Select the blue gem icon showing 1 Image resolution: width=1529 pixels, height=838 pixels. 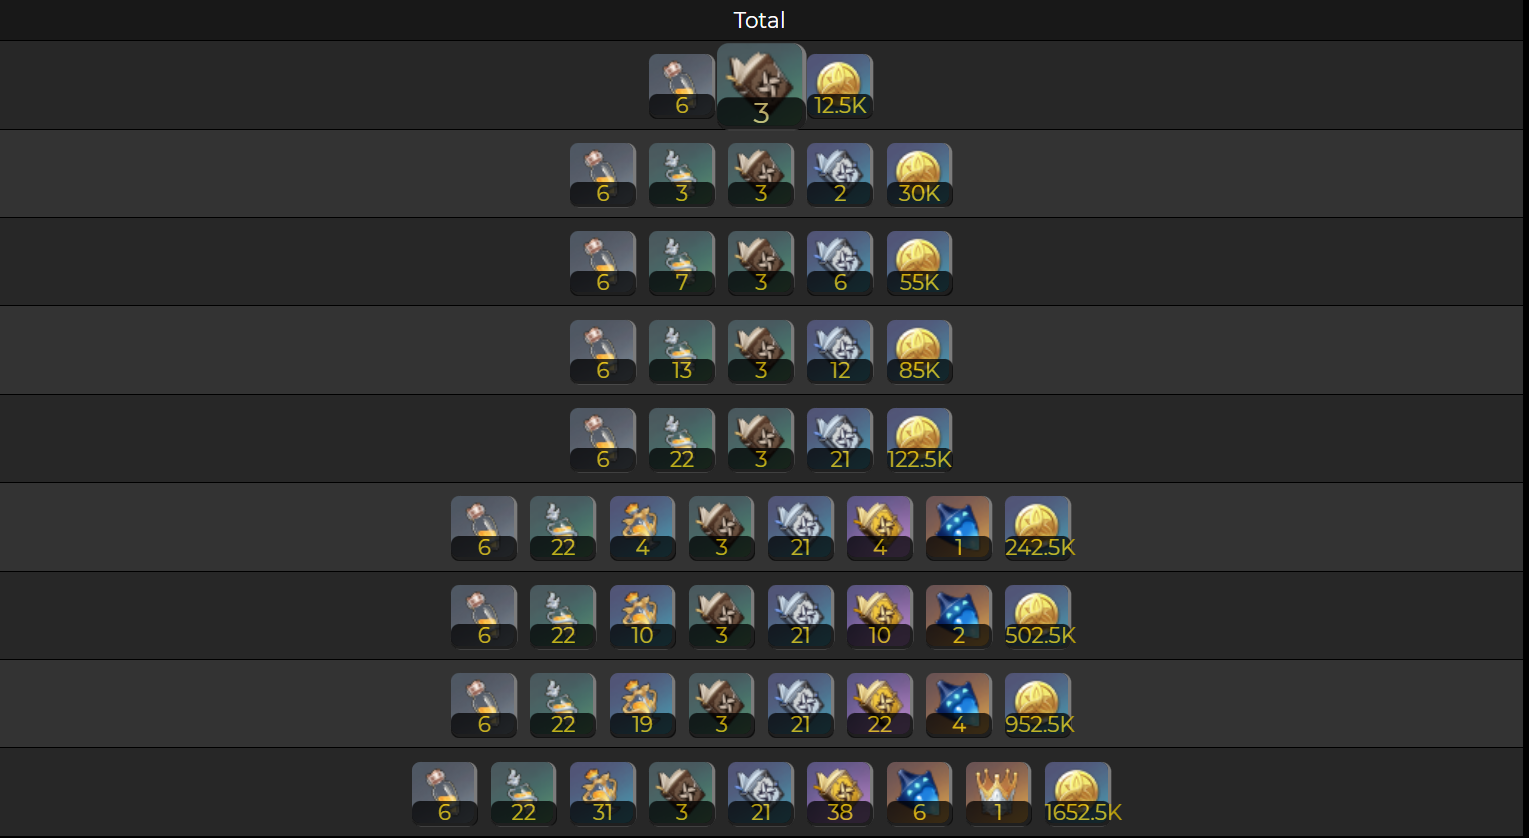tap(959, 529)
